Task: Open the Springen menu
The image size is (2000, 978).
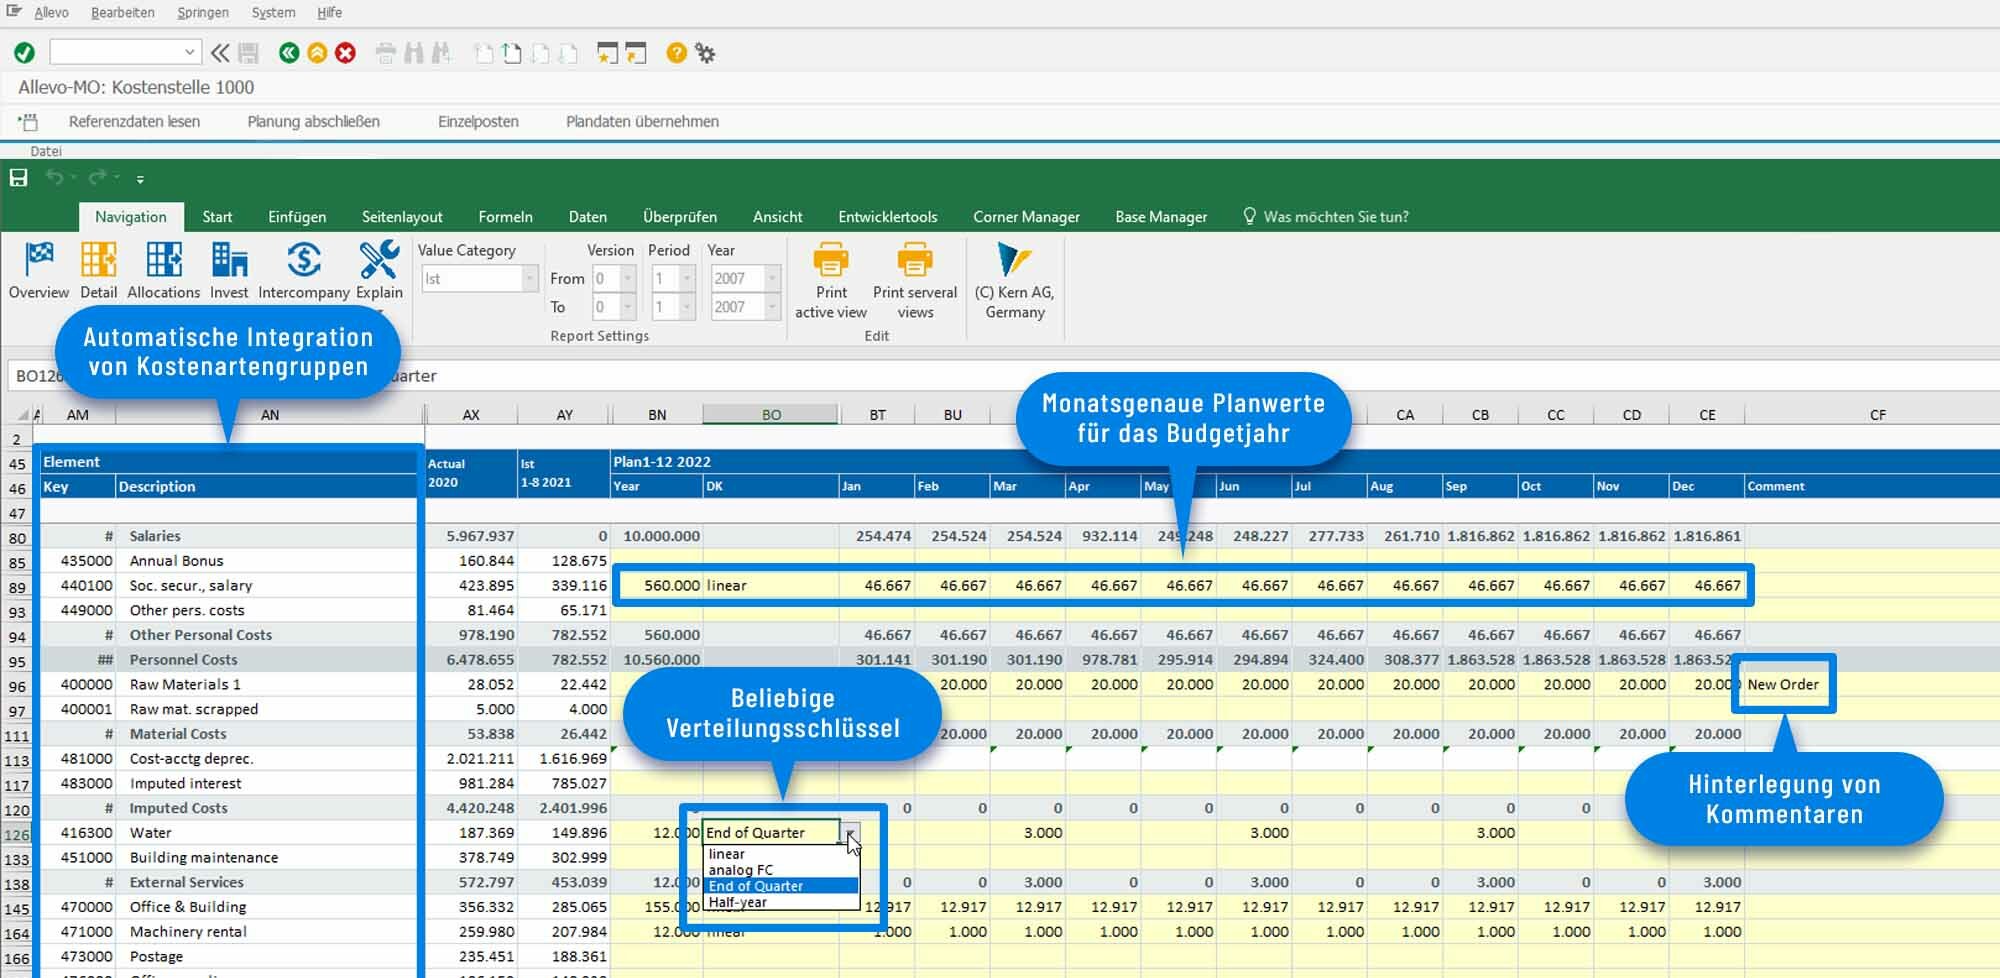Action: pos(203,12)
